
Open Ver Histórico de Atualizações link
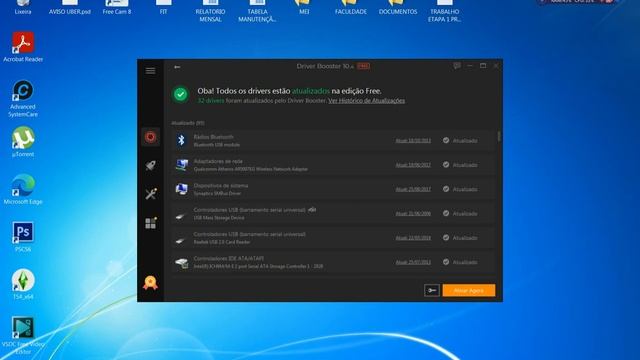[367, 100]
